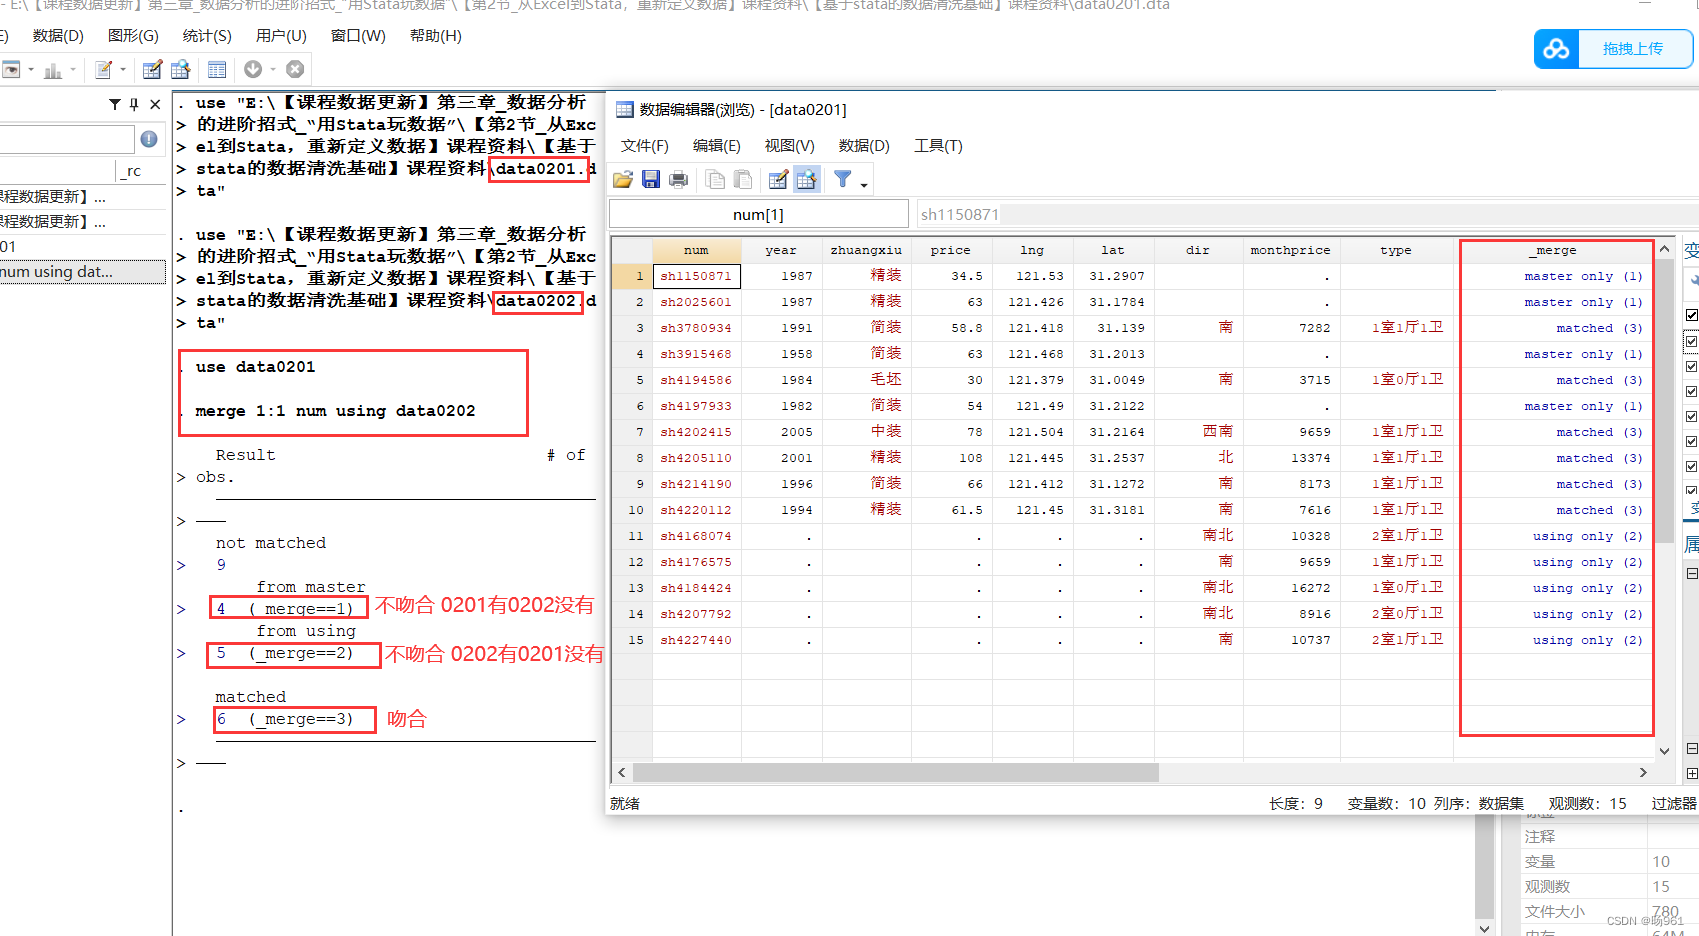Open a dataset using the folder icon in Data Editor

623,179
